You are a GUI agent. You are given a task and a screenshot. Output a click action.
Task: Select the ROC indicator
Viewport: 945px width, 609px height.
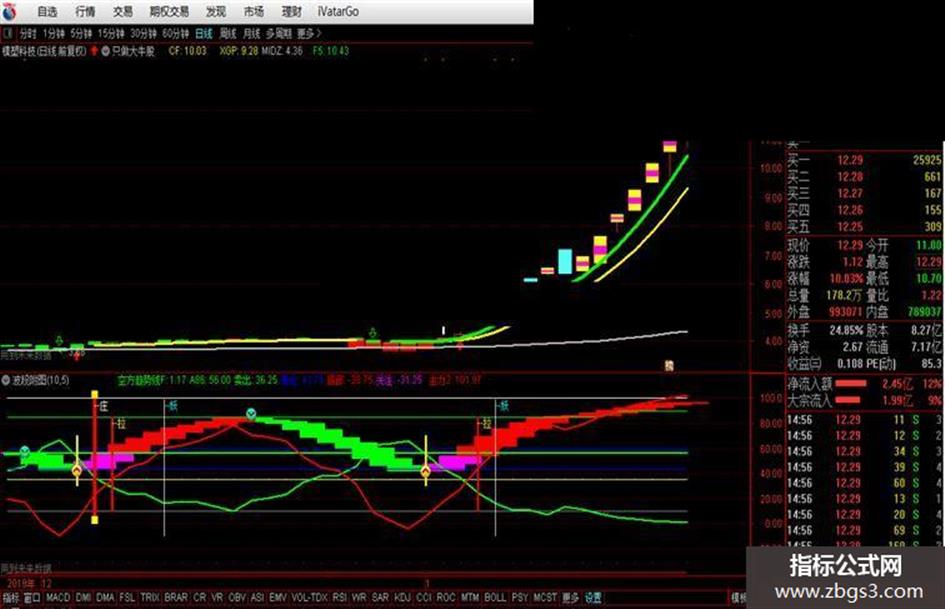[x=446, y=598]
